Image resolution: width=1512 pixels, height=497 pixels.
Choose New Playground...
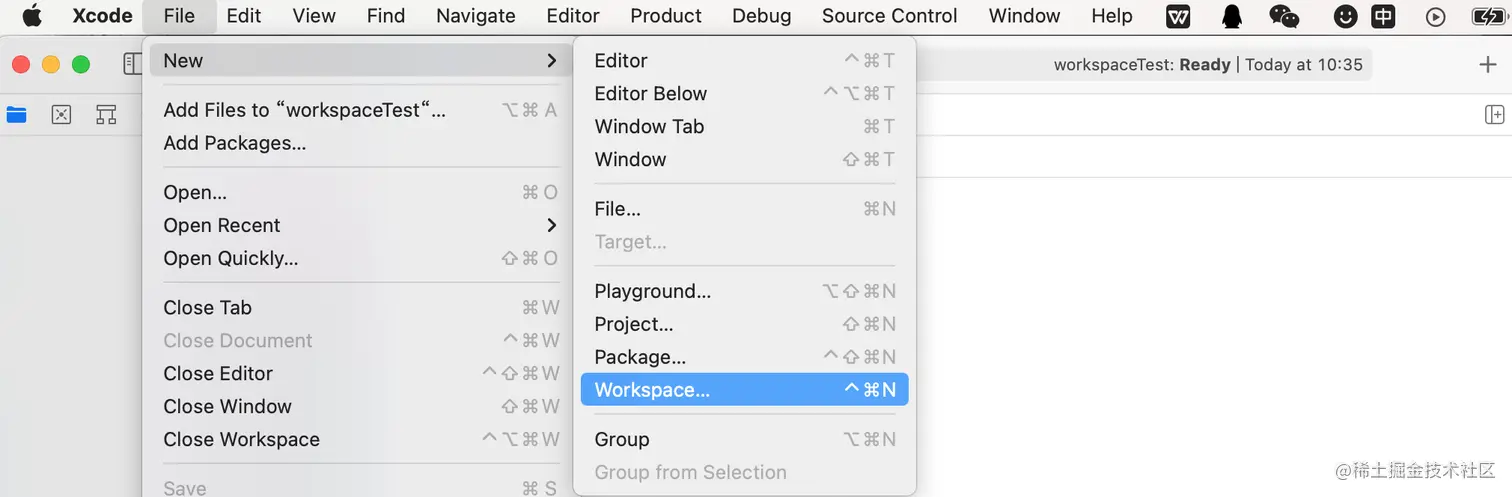[x=744, y=291]
